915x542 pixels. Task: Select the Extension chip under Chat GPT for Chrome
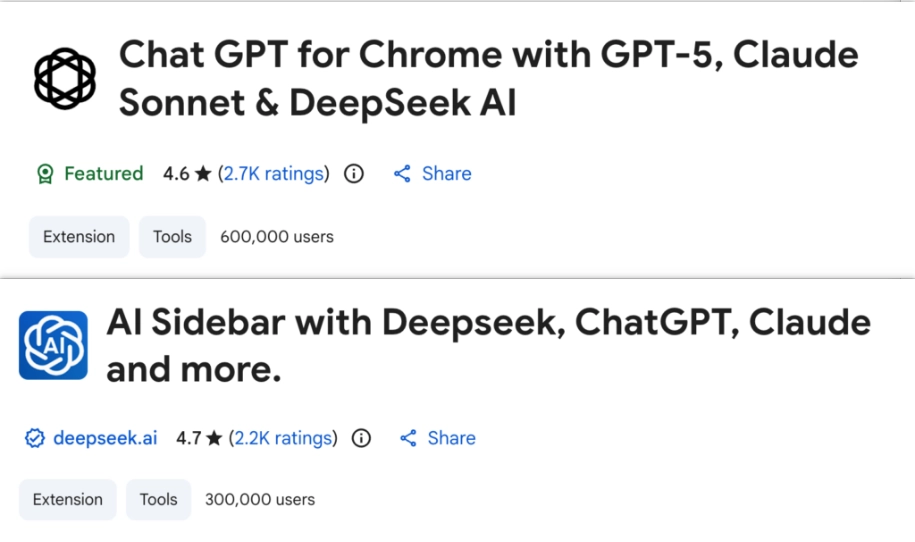click(79, 237)
